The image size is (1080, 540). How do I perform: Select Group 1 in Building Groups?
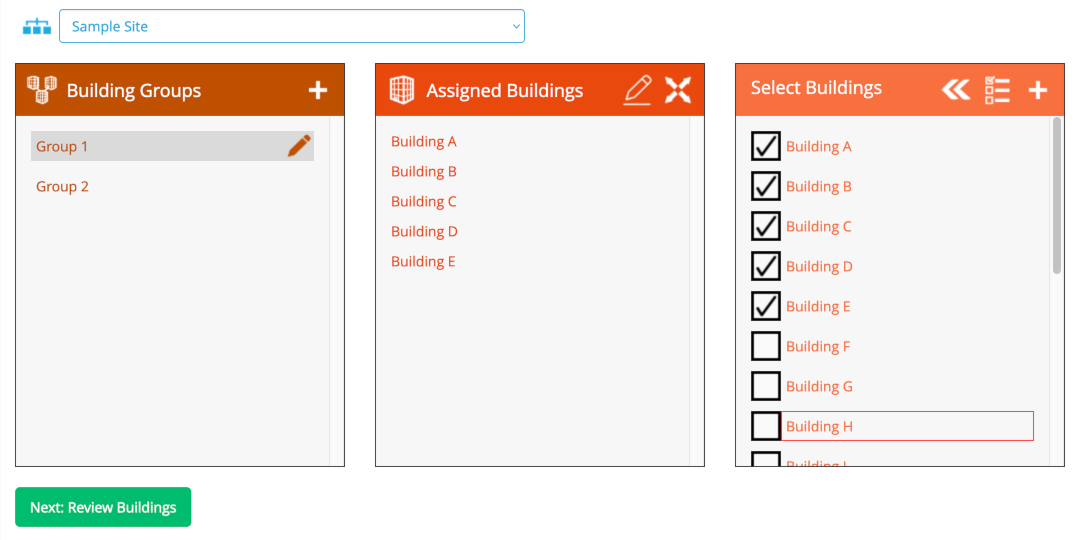[x=63, y=146]
